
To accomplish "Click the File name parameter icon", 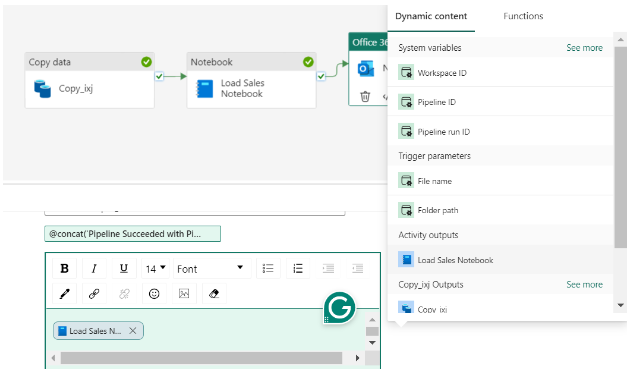I will (x=406, y=181).
